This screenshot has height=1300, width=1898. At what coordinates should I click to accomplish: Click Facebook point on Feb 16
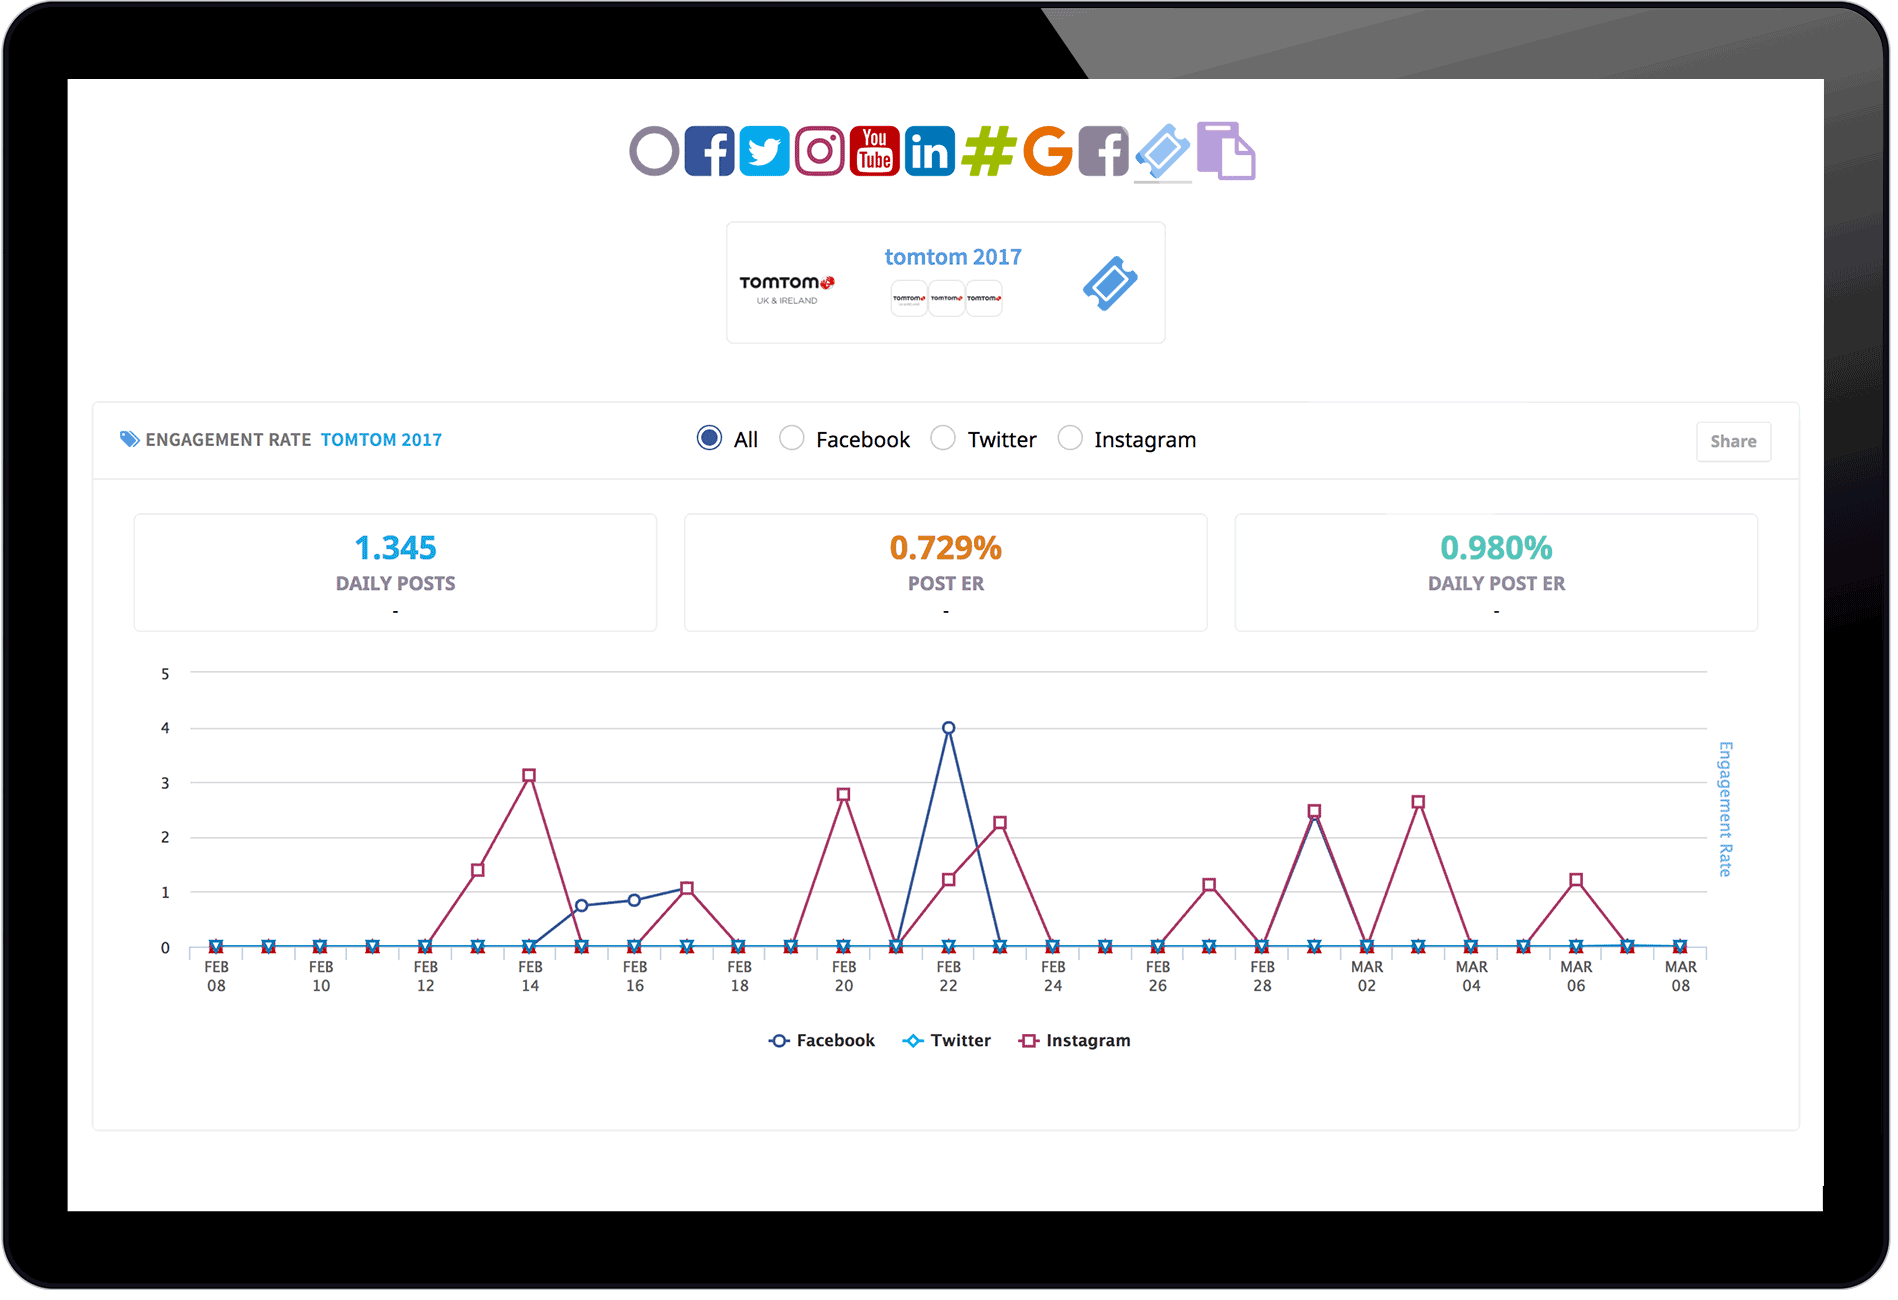click(634, 900)
